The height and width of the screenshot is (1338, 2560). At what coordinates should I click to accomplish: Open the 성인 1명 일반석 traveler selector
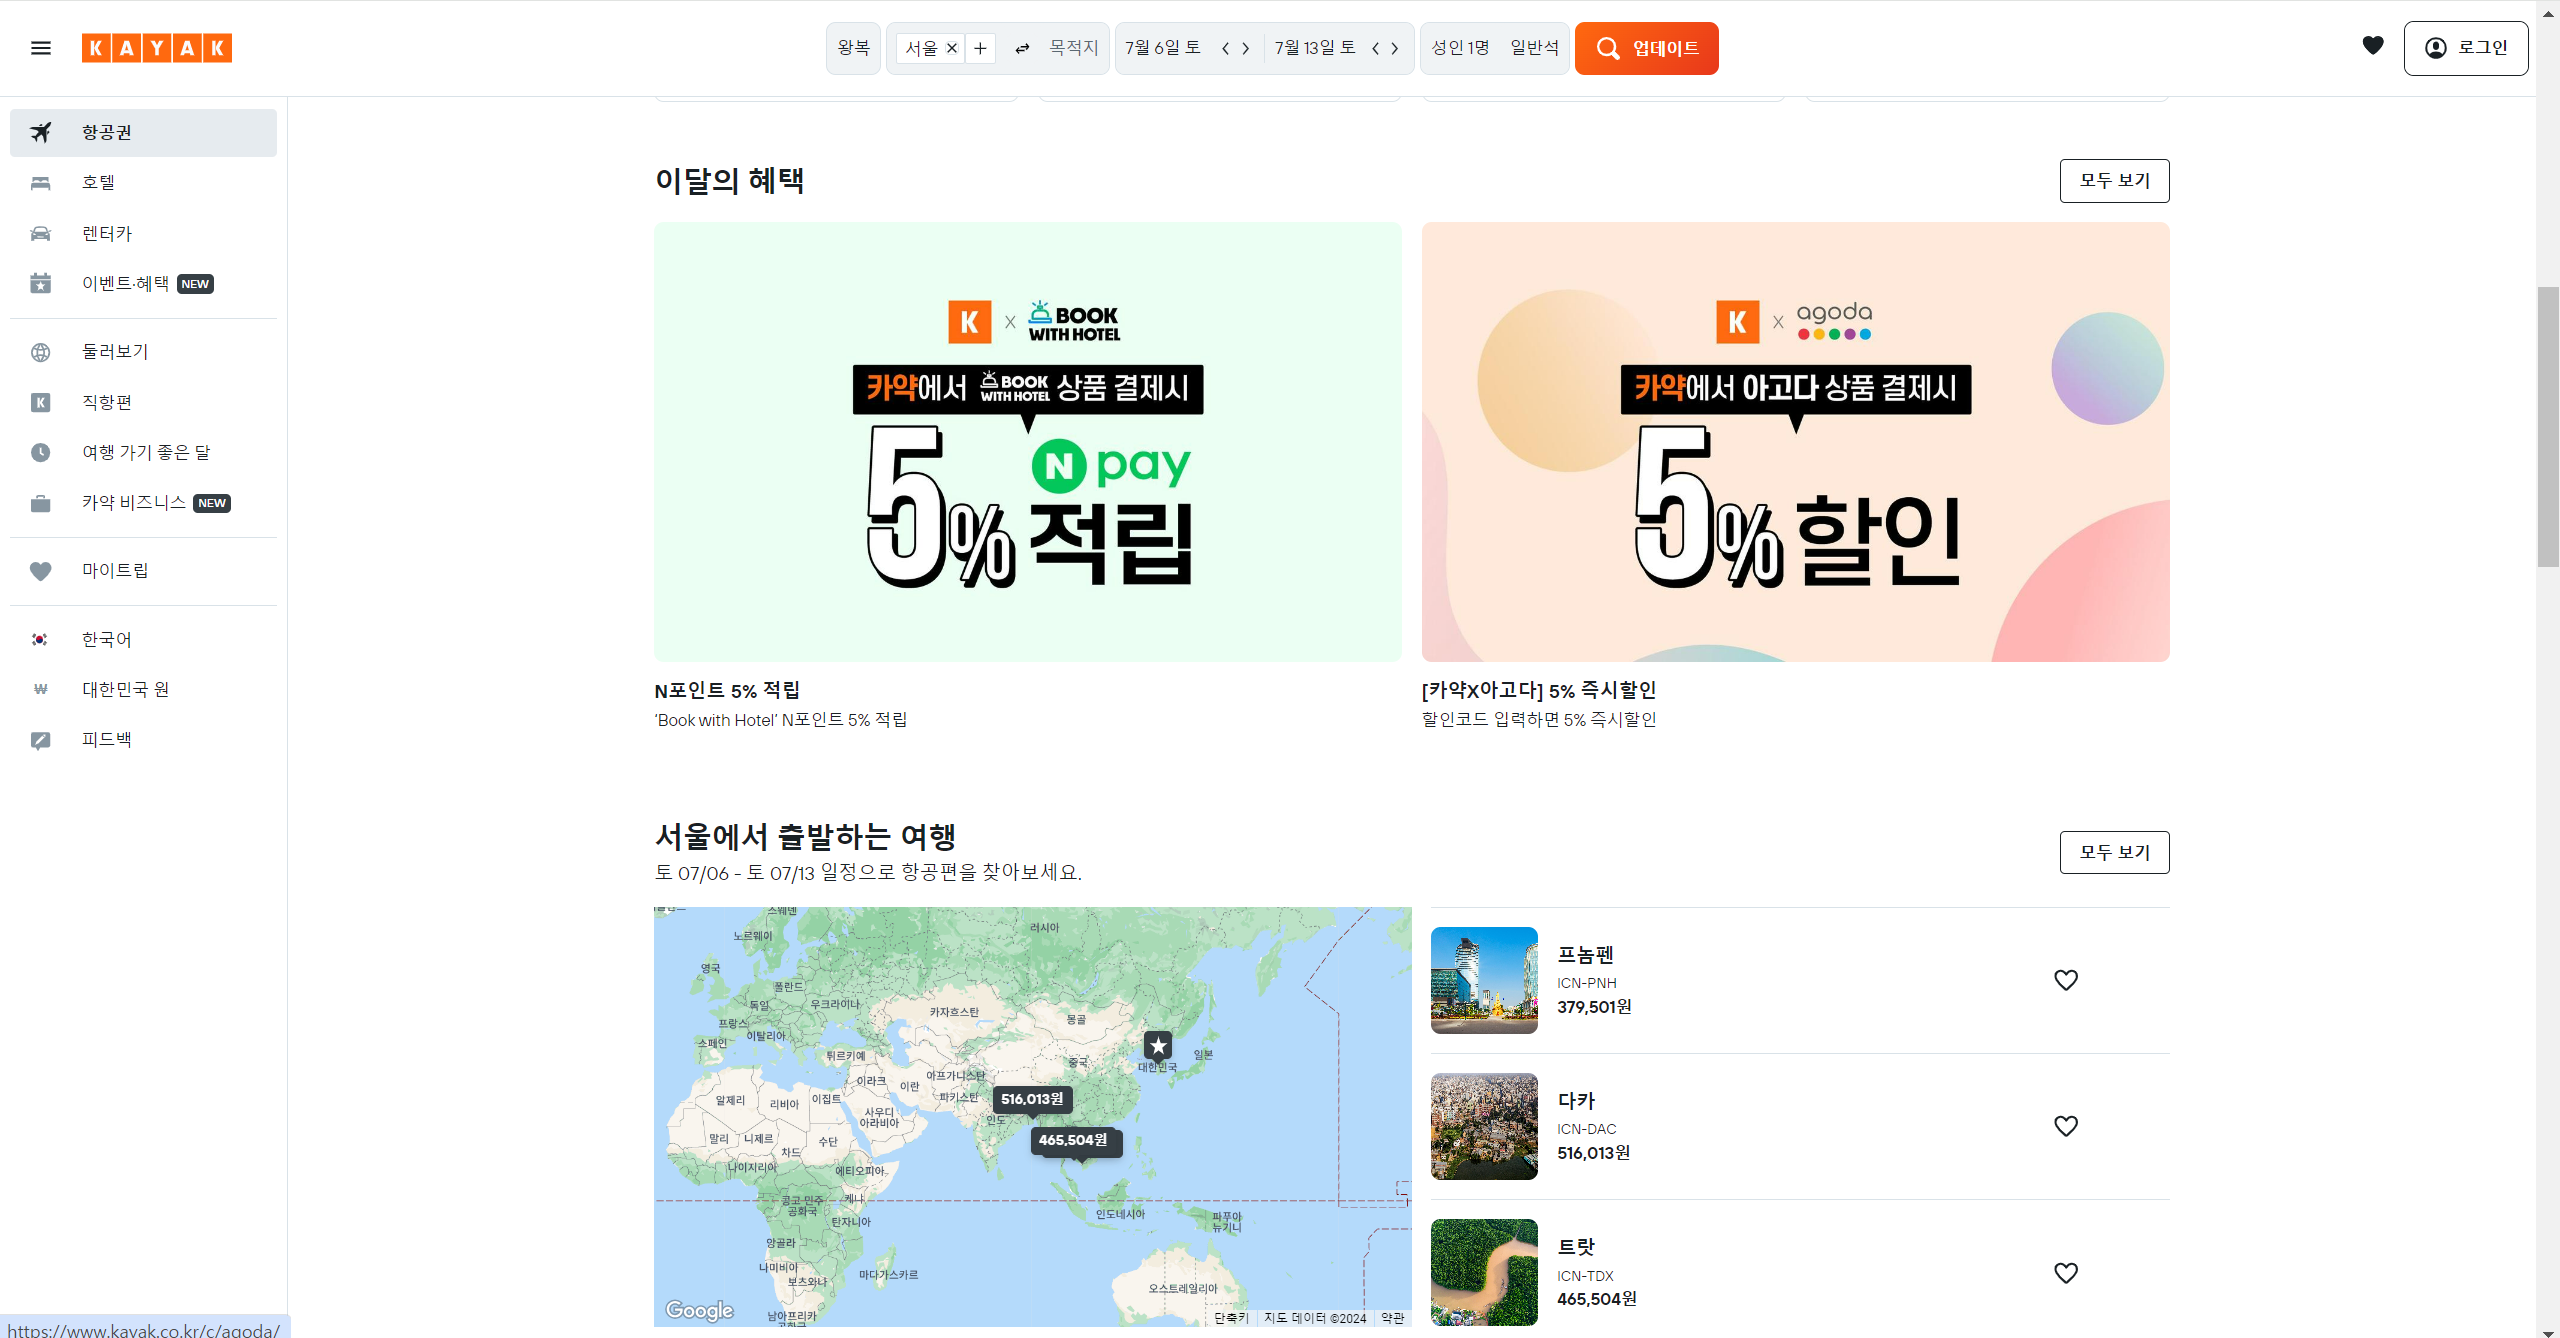click(x=1494, y=47)
